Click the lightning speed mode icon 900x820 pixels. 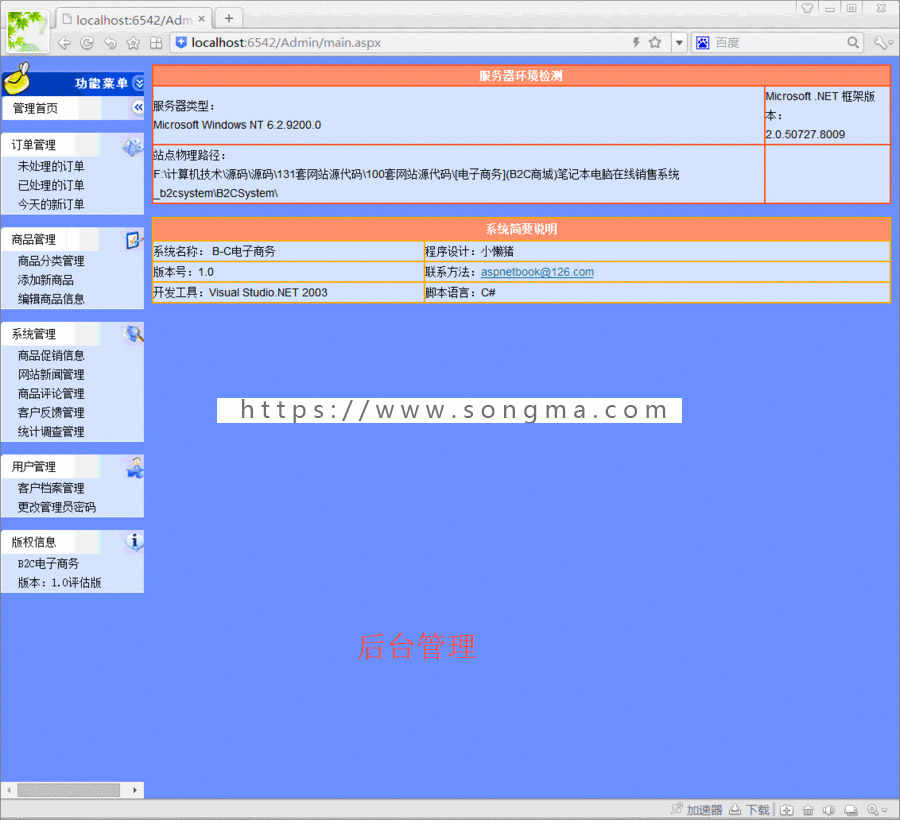pos(636,42)
